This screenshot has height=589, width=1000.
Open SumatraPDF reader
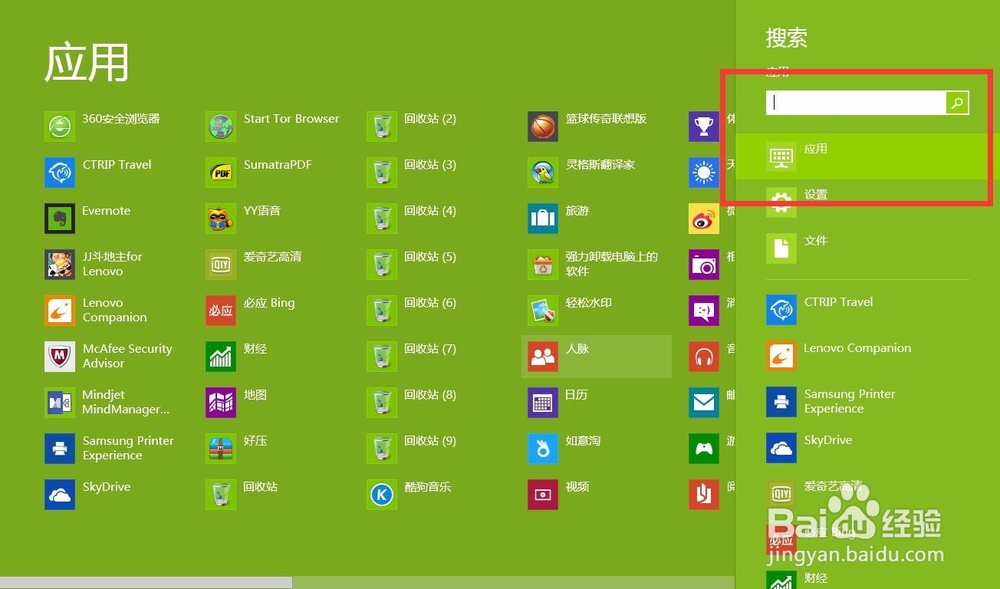[258, 172]
